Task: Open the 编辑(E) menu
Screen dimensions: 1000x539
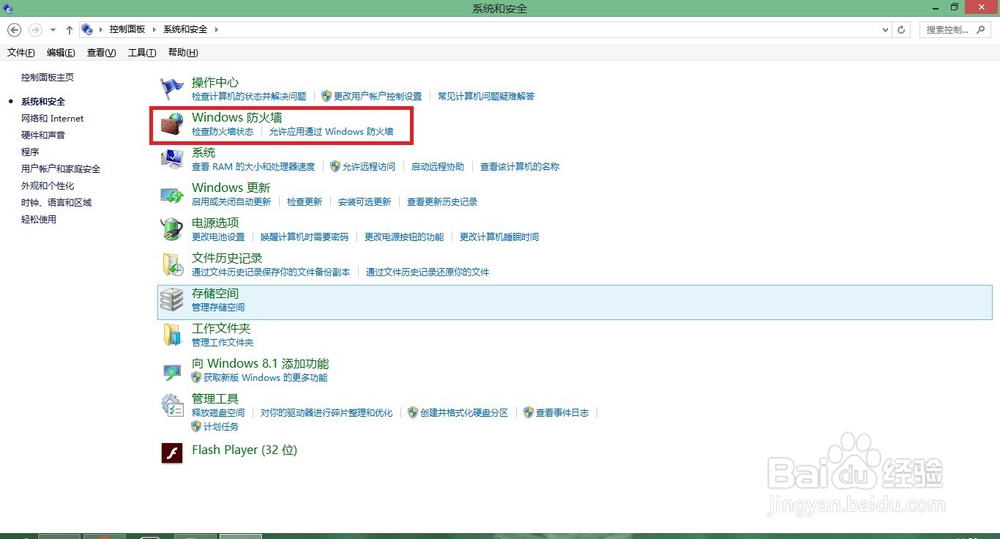Action: pyautogui.click(x=61, y=52)
